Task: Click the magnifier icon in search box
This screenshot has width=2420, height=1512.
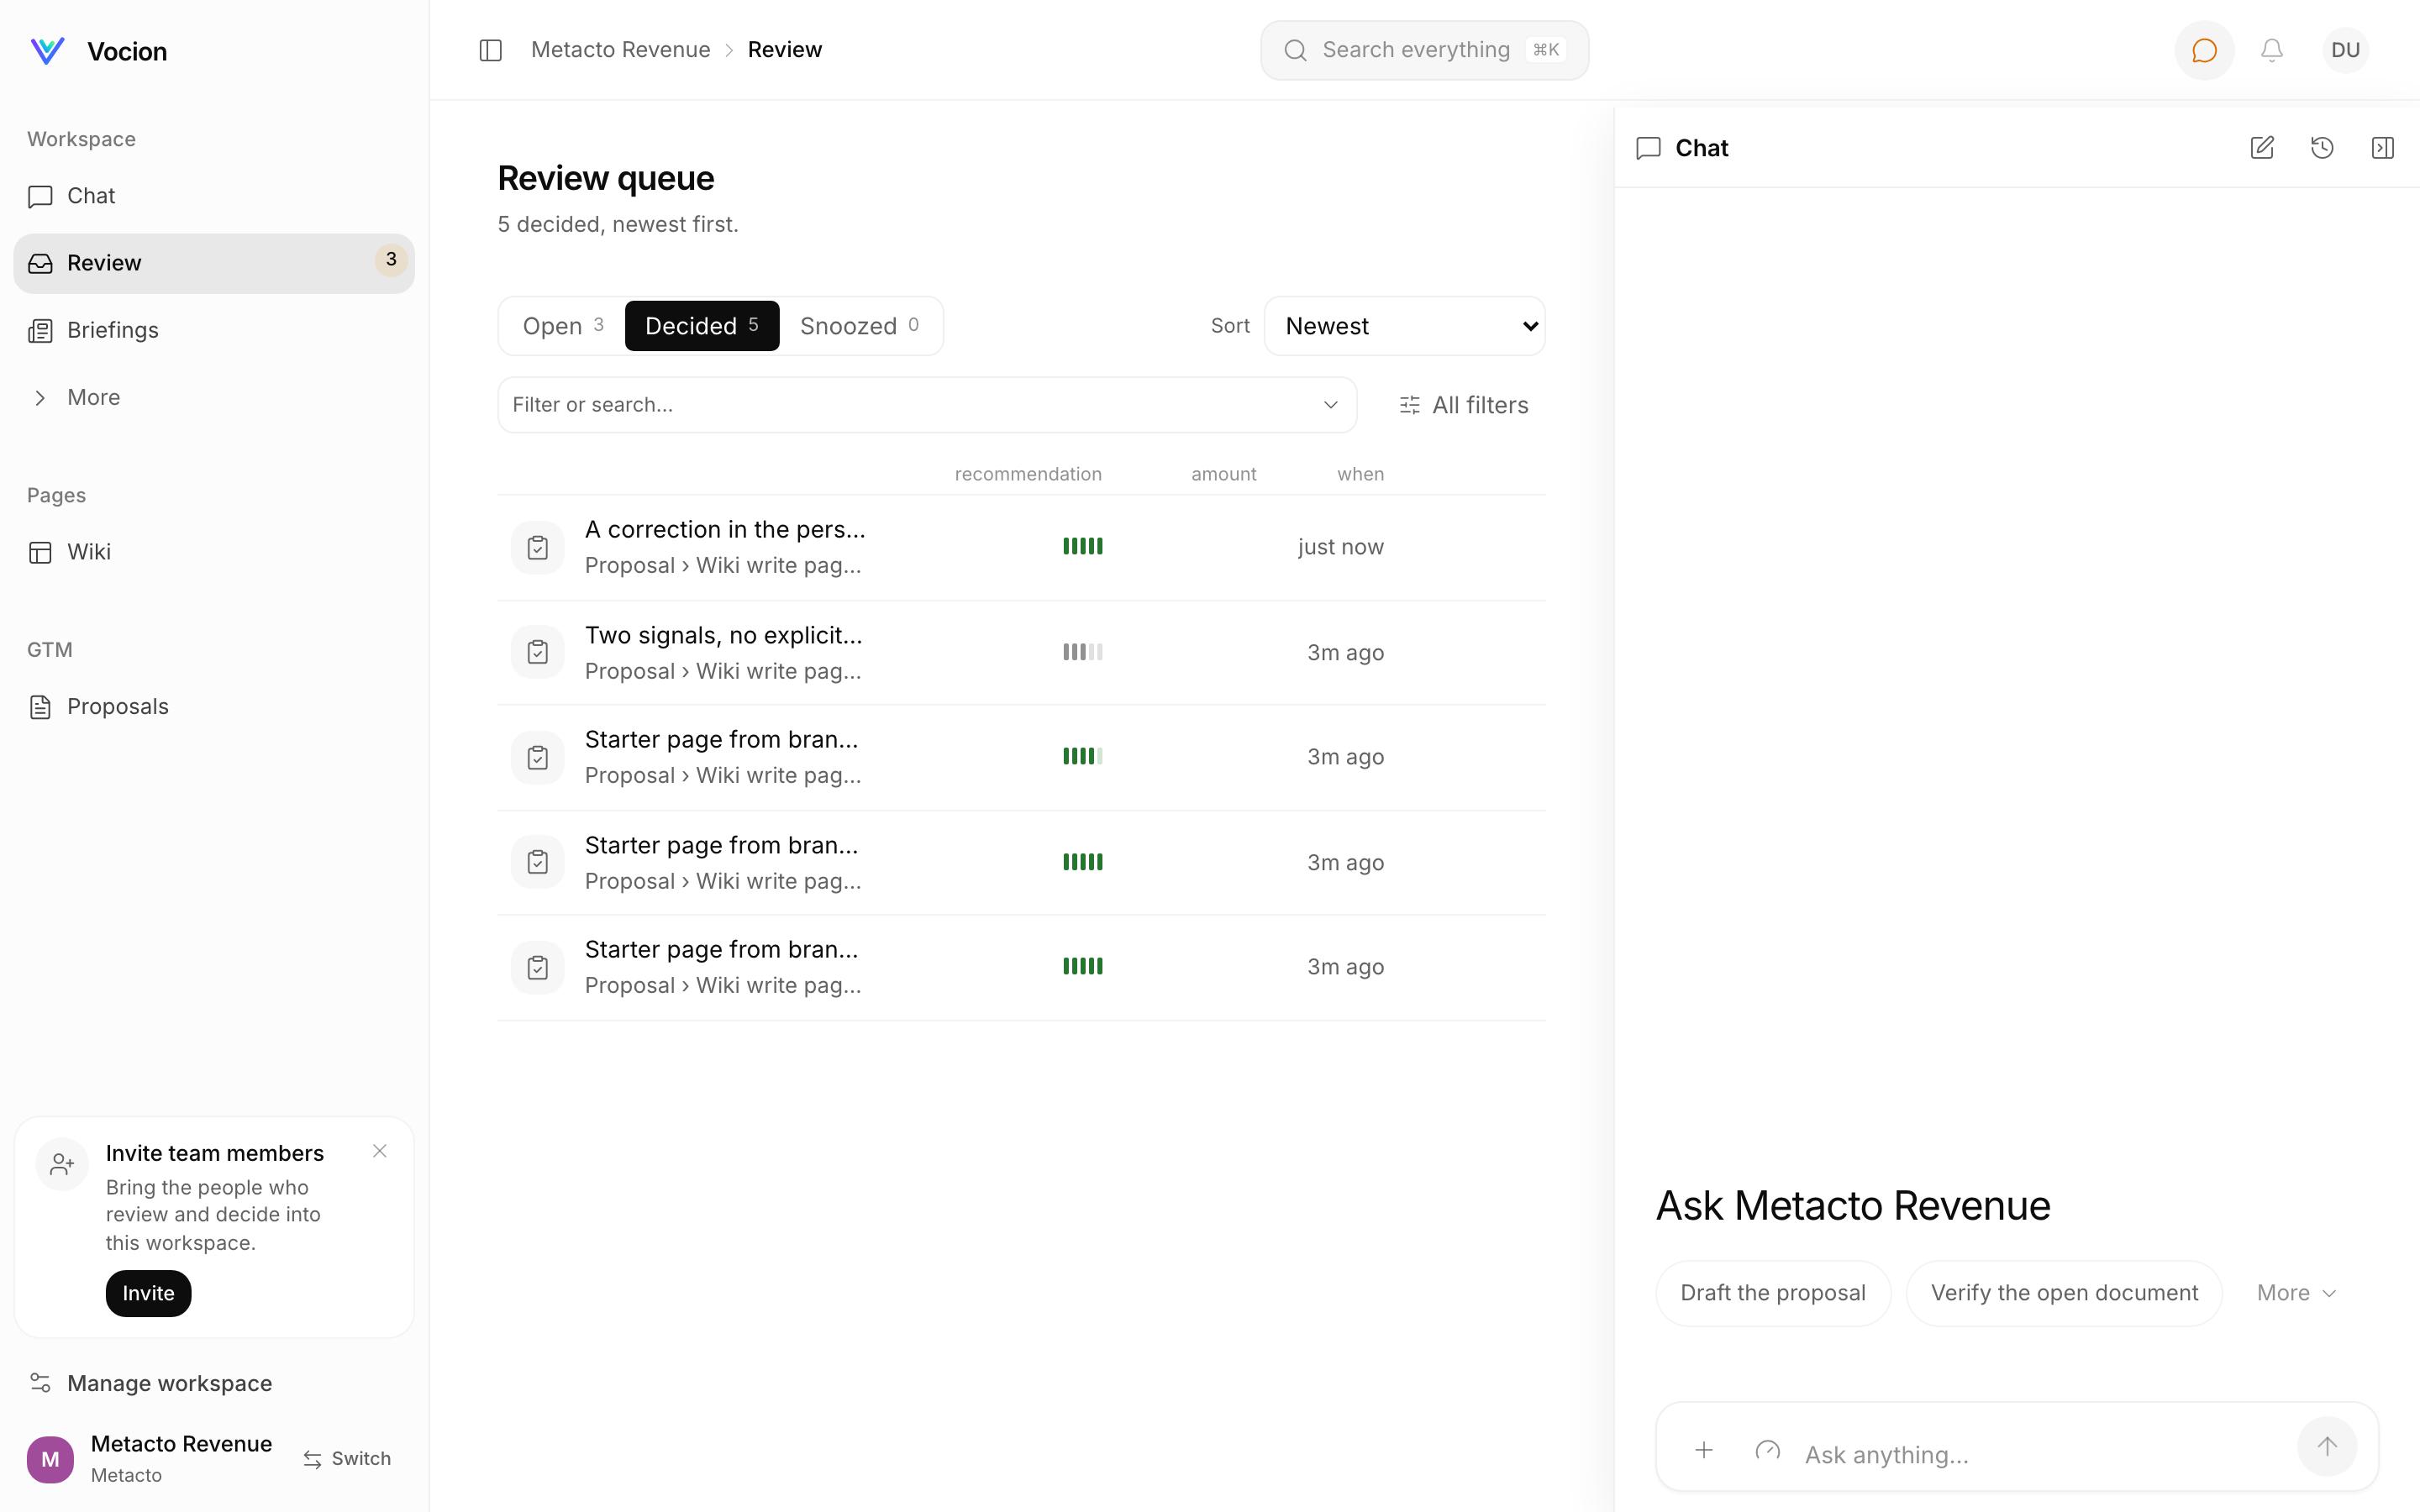Action: tap(1295, 50)
